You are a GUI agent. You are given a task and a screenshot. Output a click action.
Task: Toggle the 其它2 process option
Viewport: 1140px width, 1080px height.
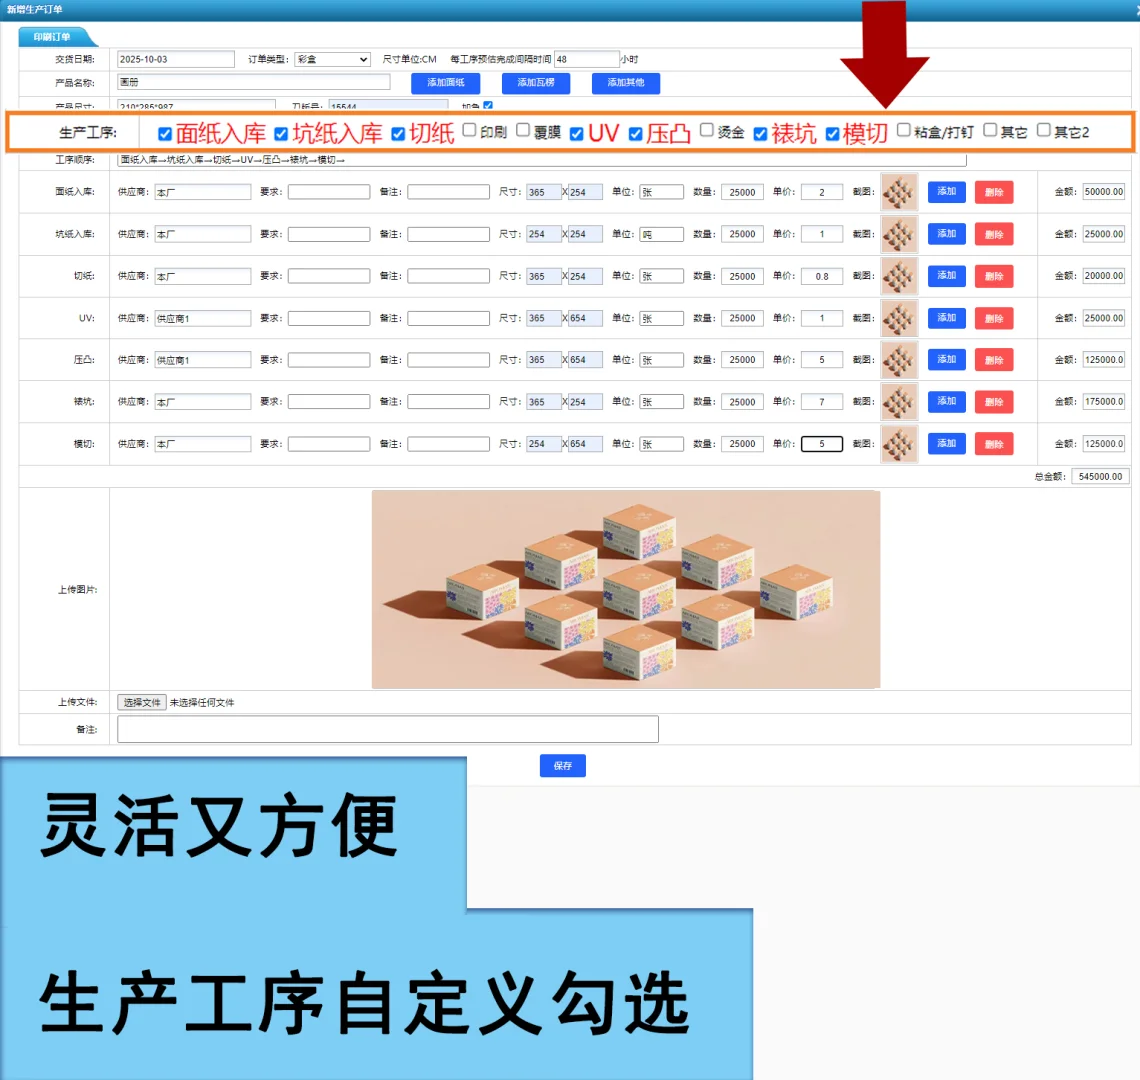pos(1043,131)
